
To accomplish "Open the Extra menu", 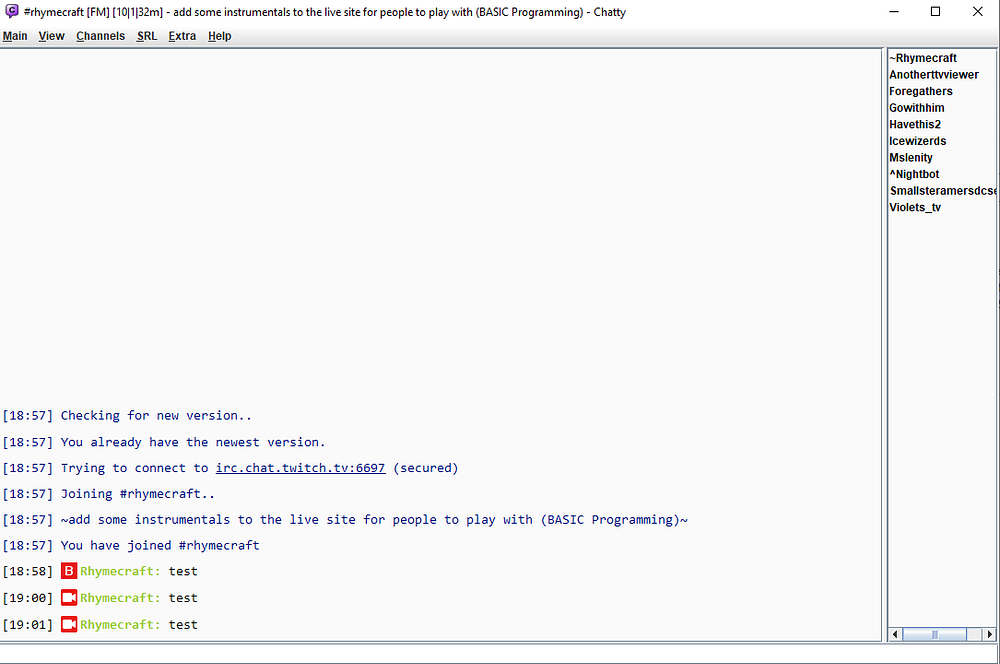I will (x=182, y=36).
